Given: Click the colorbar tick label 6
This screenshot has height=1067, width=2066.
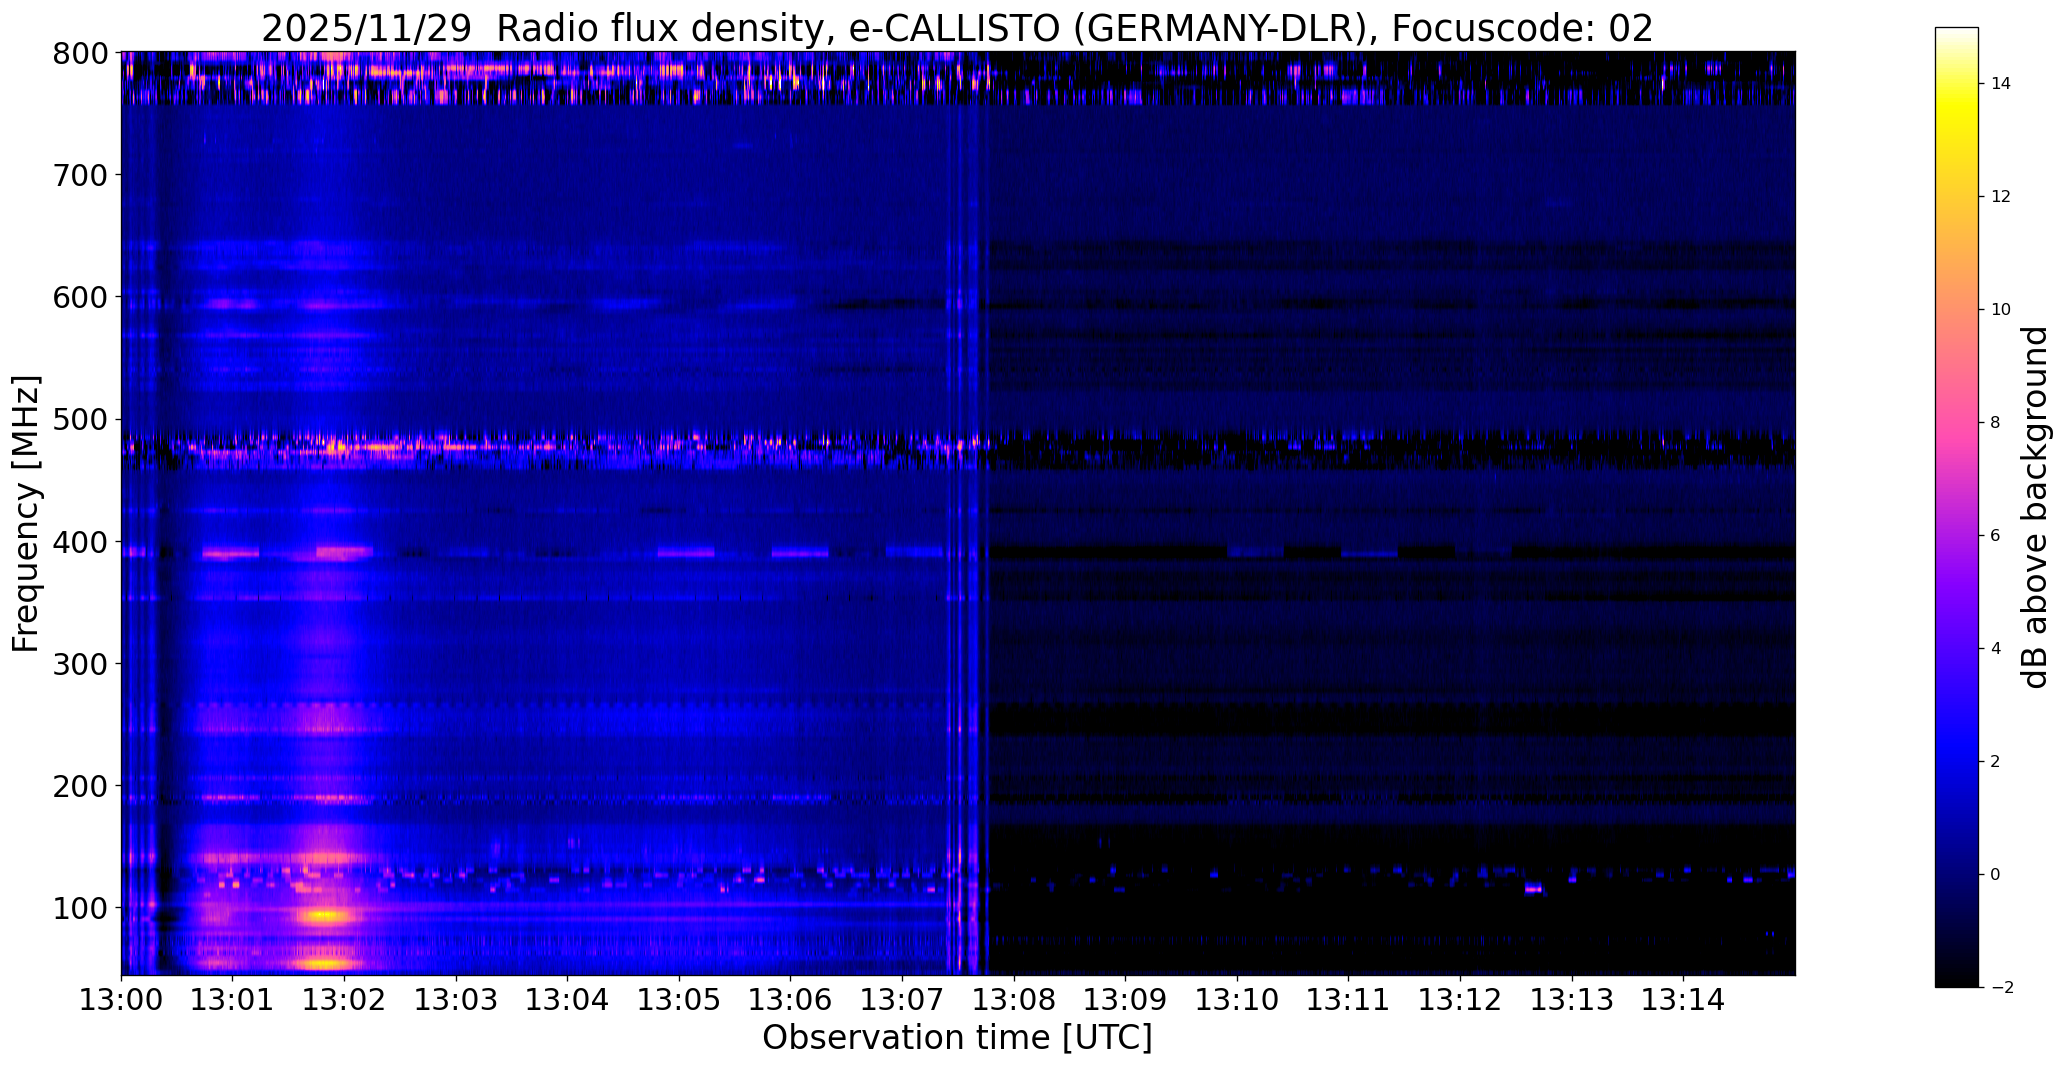Looking at the screenshot, I should tap(1996, 536).
